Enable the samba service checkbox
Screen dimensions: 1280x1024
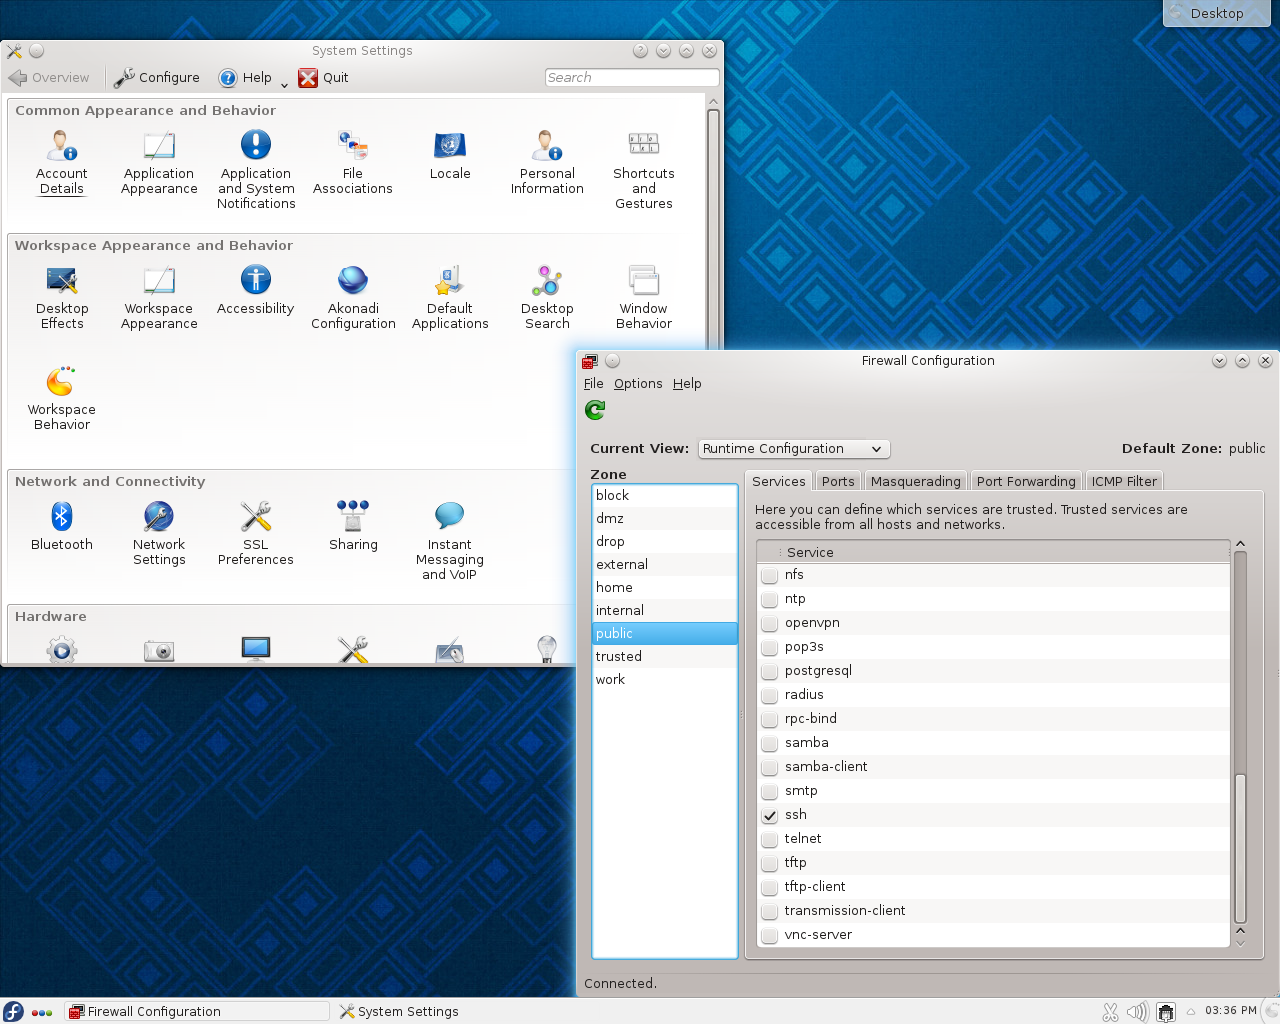770,743
